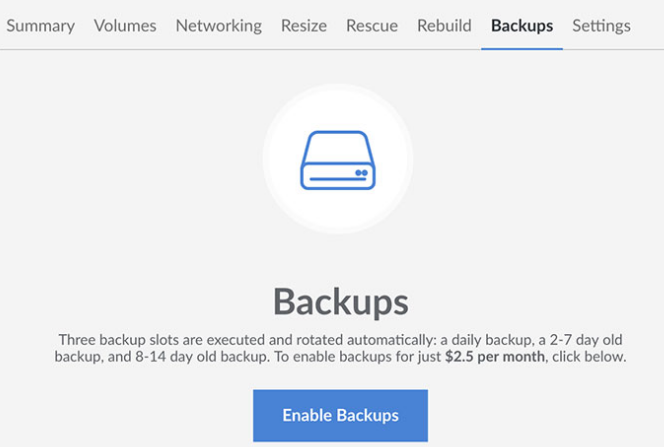Go to the Networking tab

218,25
